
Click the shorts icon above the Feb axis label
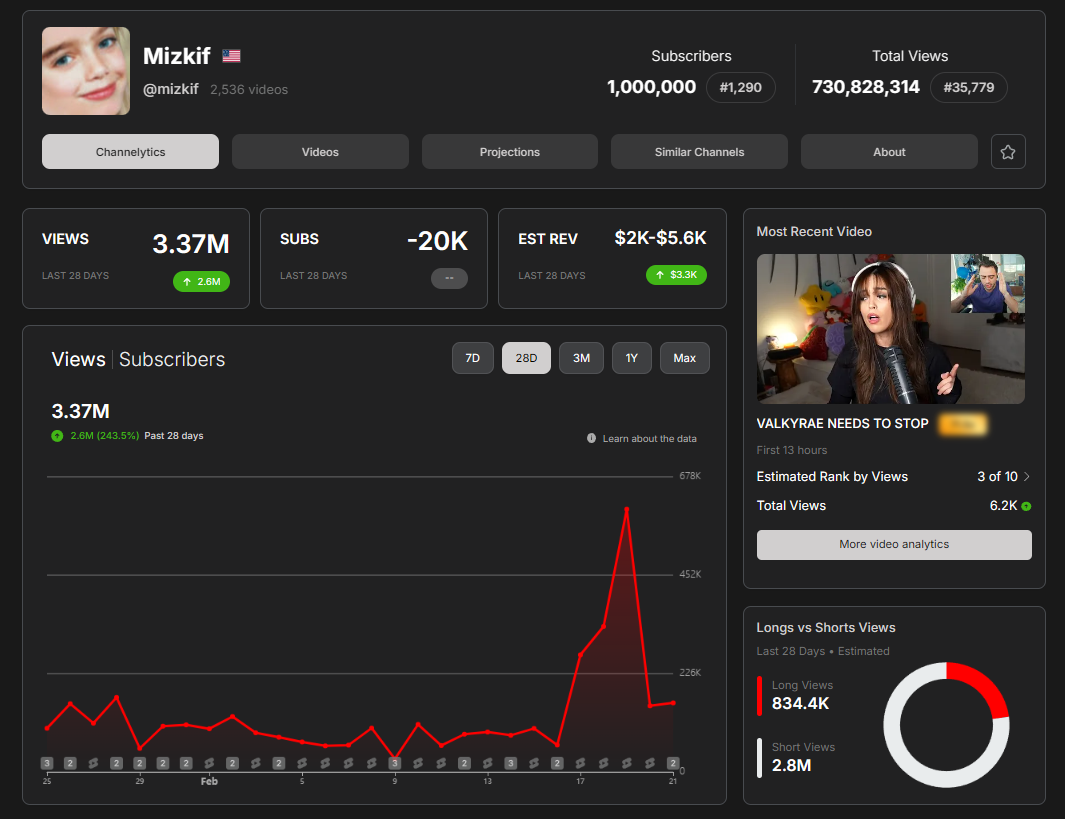(x=209, y=763)
